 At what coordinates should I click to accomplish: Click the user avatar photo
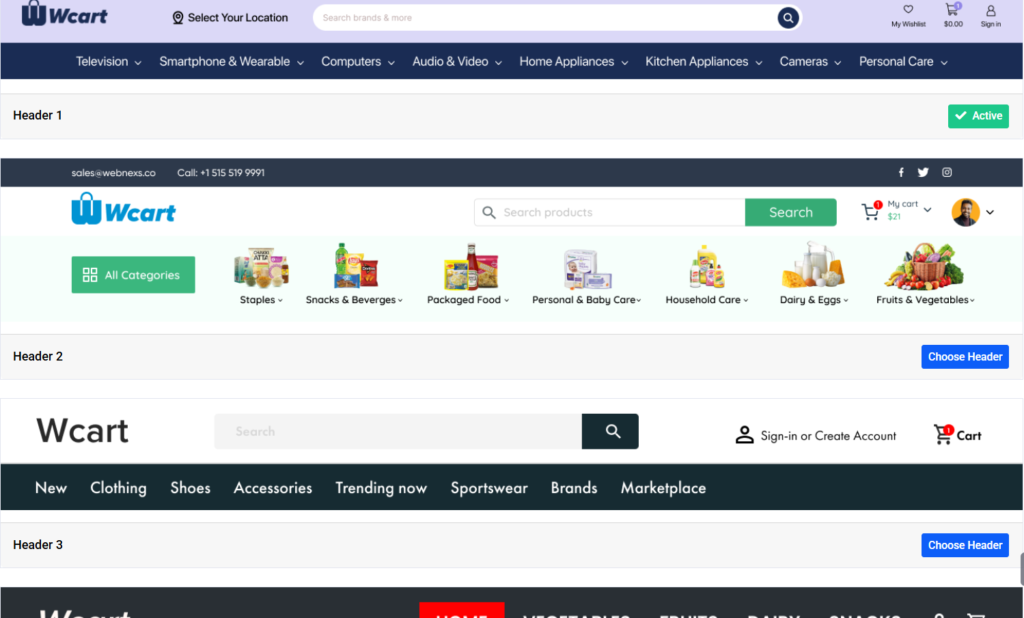click(965, 212)
